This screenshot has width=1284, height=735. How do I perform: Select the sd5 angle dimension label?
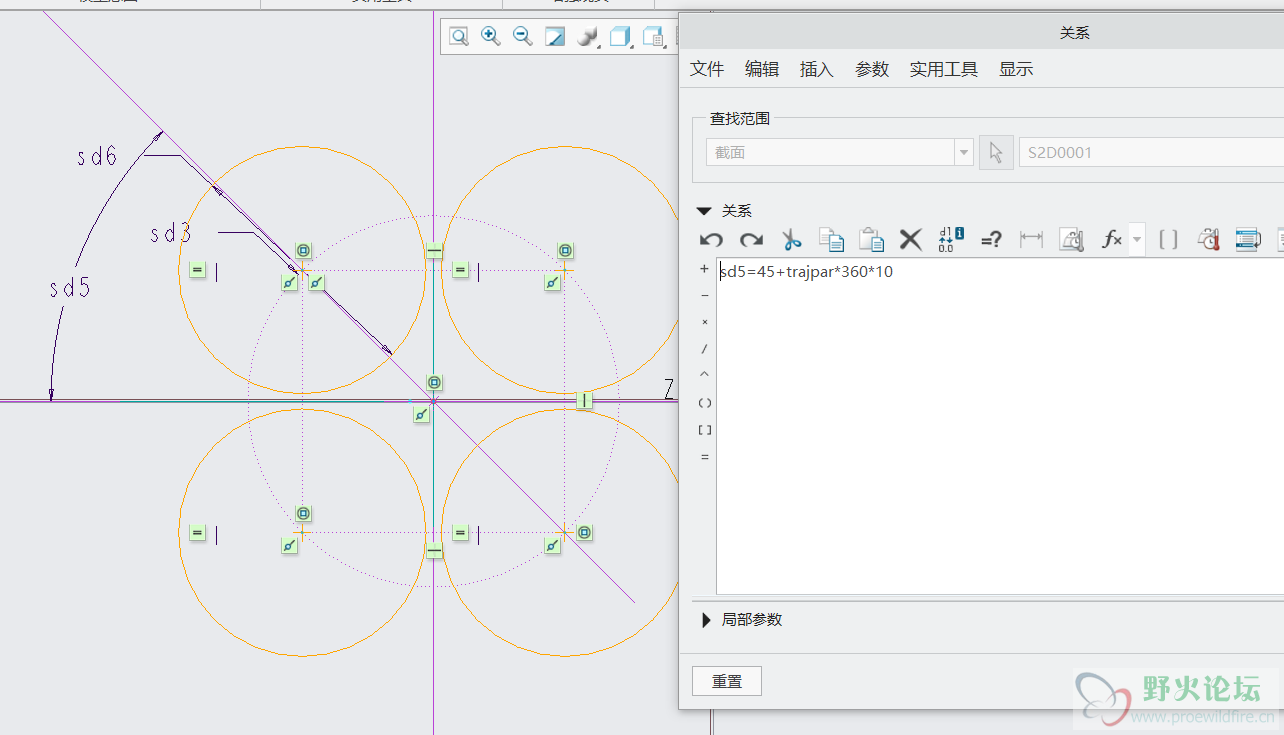point(70,289)
